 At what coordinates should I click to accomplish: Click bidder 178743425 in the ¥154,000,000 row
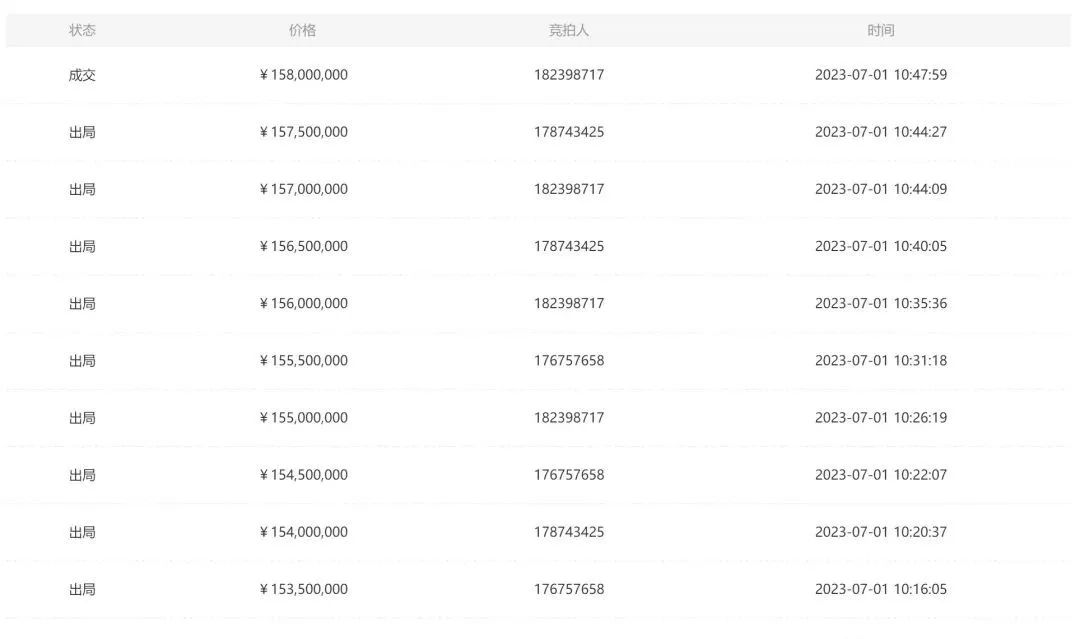[569, 532]
